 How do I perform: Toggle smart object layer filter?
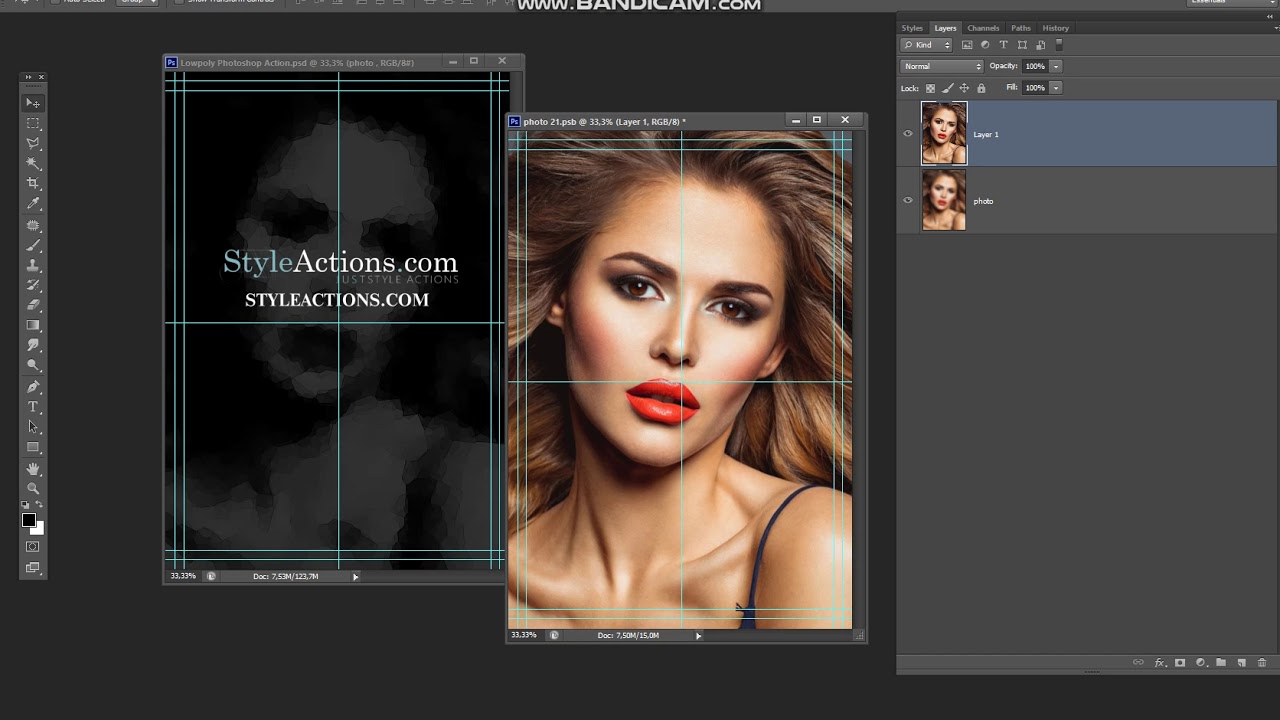coord(1041,45)
